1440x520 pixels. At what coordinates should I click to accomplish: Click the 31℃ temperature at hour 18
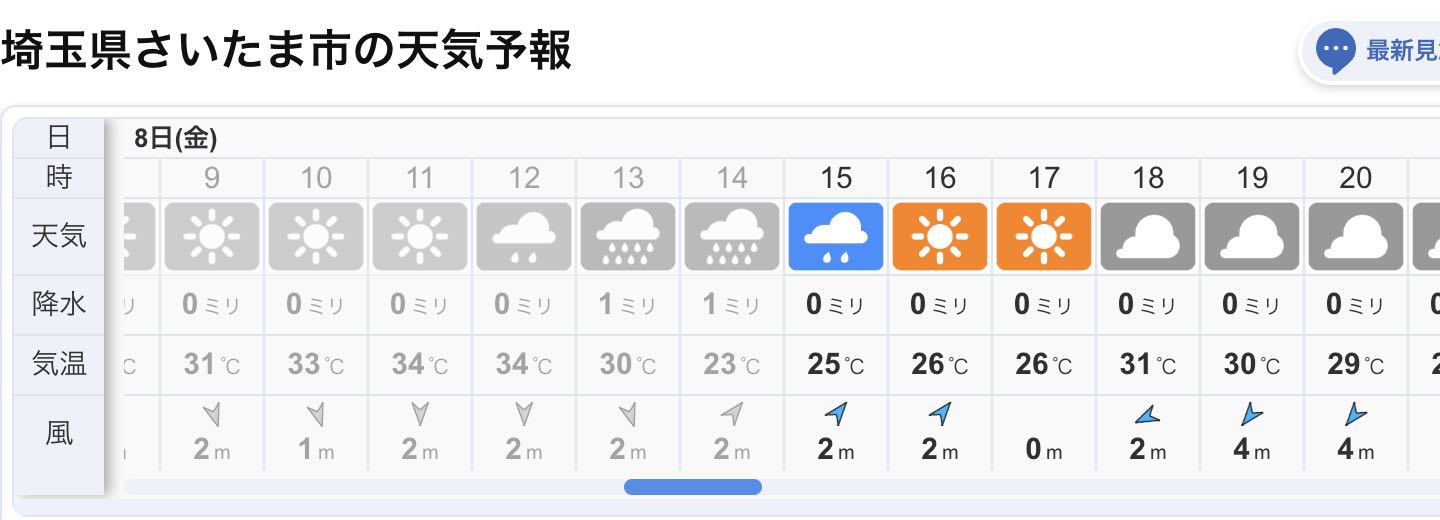(x=1148, y=364)
